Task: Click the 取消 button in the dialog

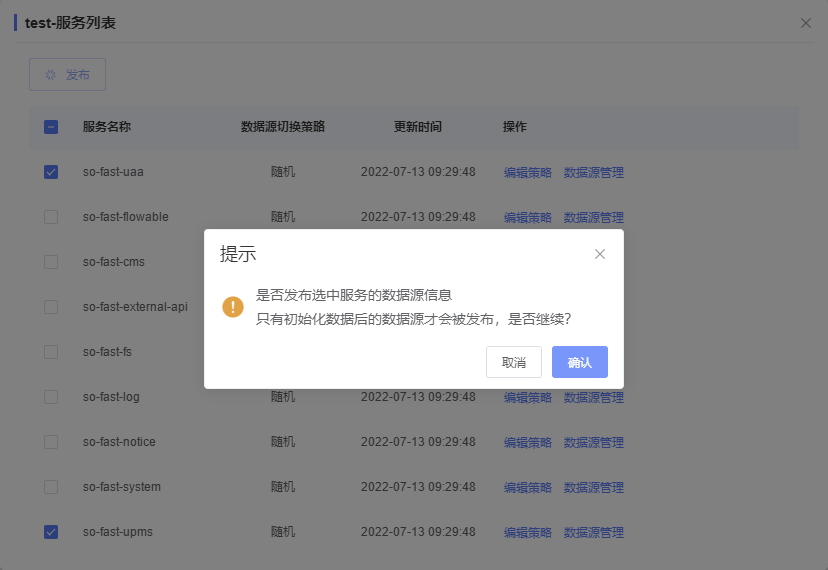Action: pyautogui.click(x=513, y=362)
